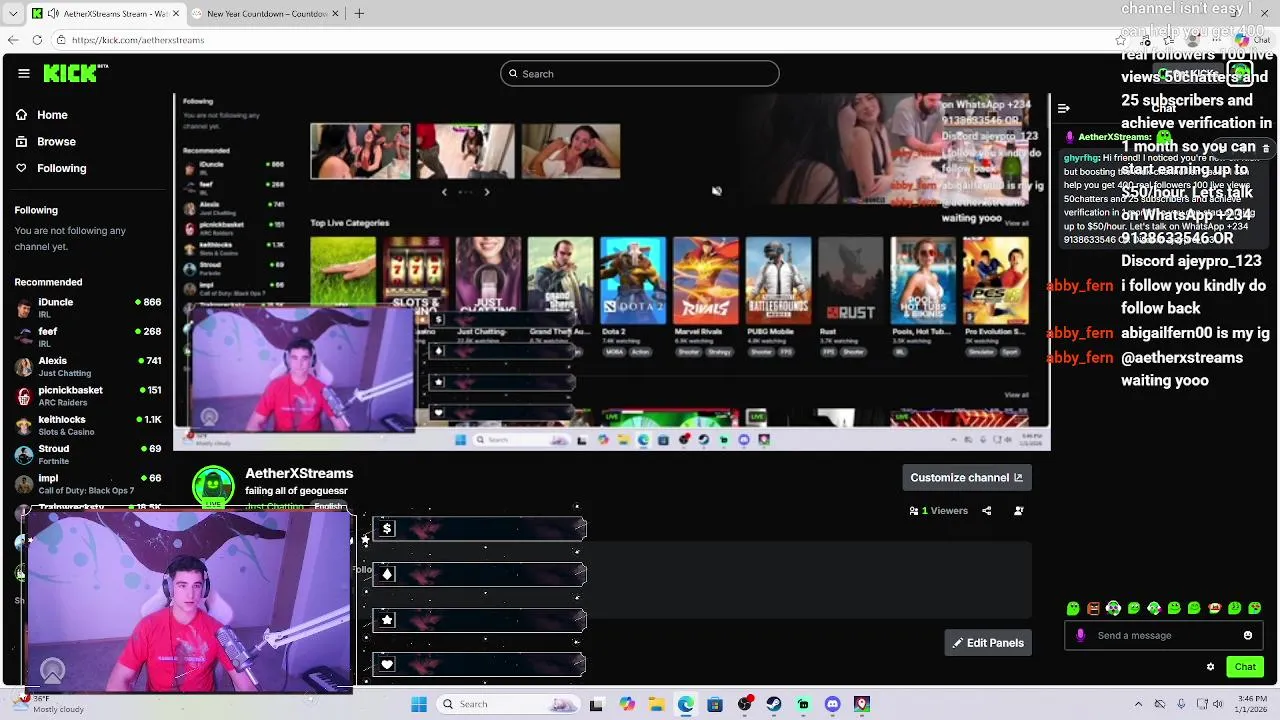Show hidden system tray icons
This screenshot has width=1280, height=720.
pos(1139,704)
